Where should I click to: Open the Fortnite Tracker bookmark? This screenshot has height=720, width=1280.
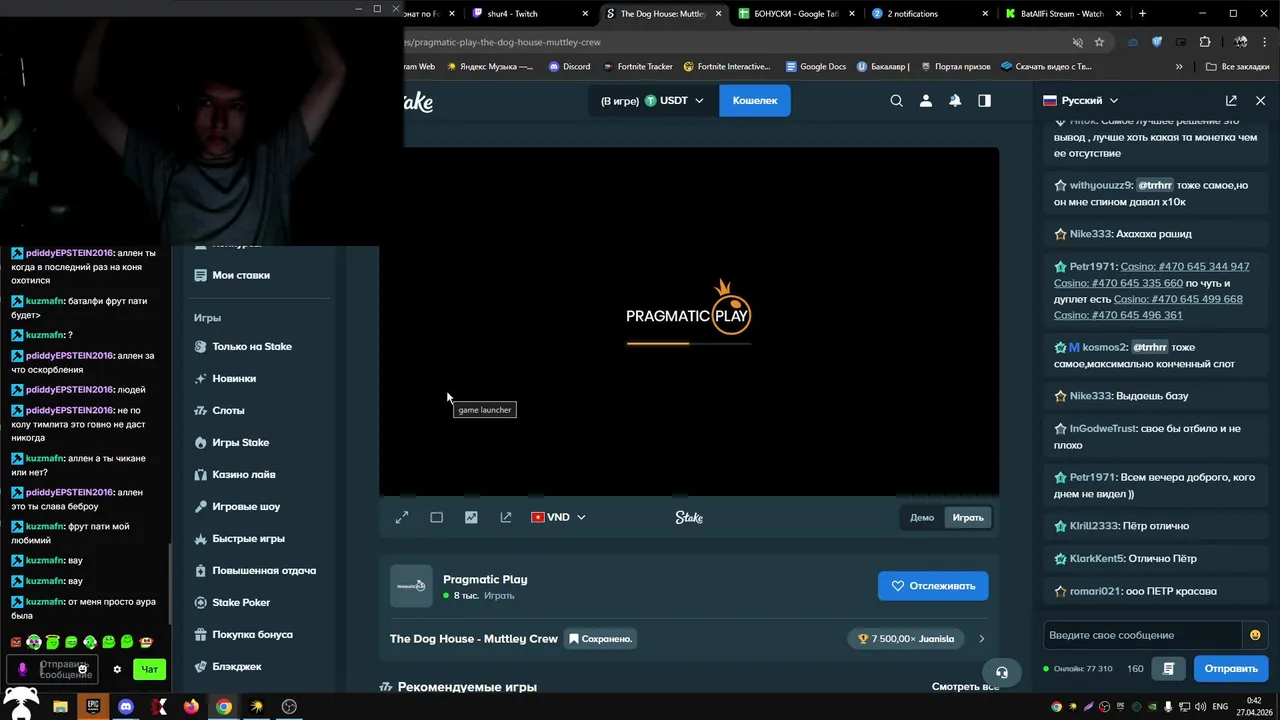(637, 67)
